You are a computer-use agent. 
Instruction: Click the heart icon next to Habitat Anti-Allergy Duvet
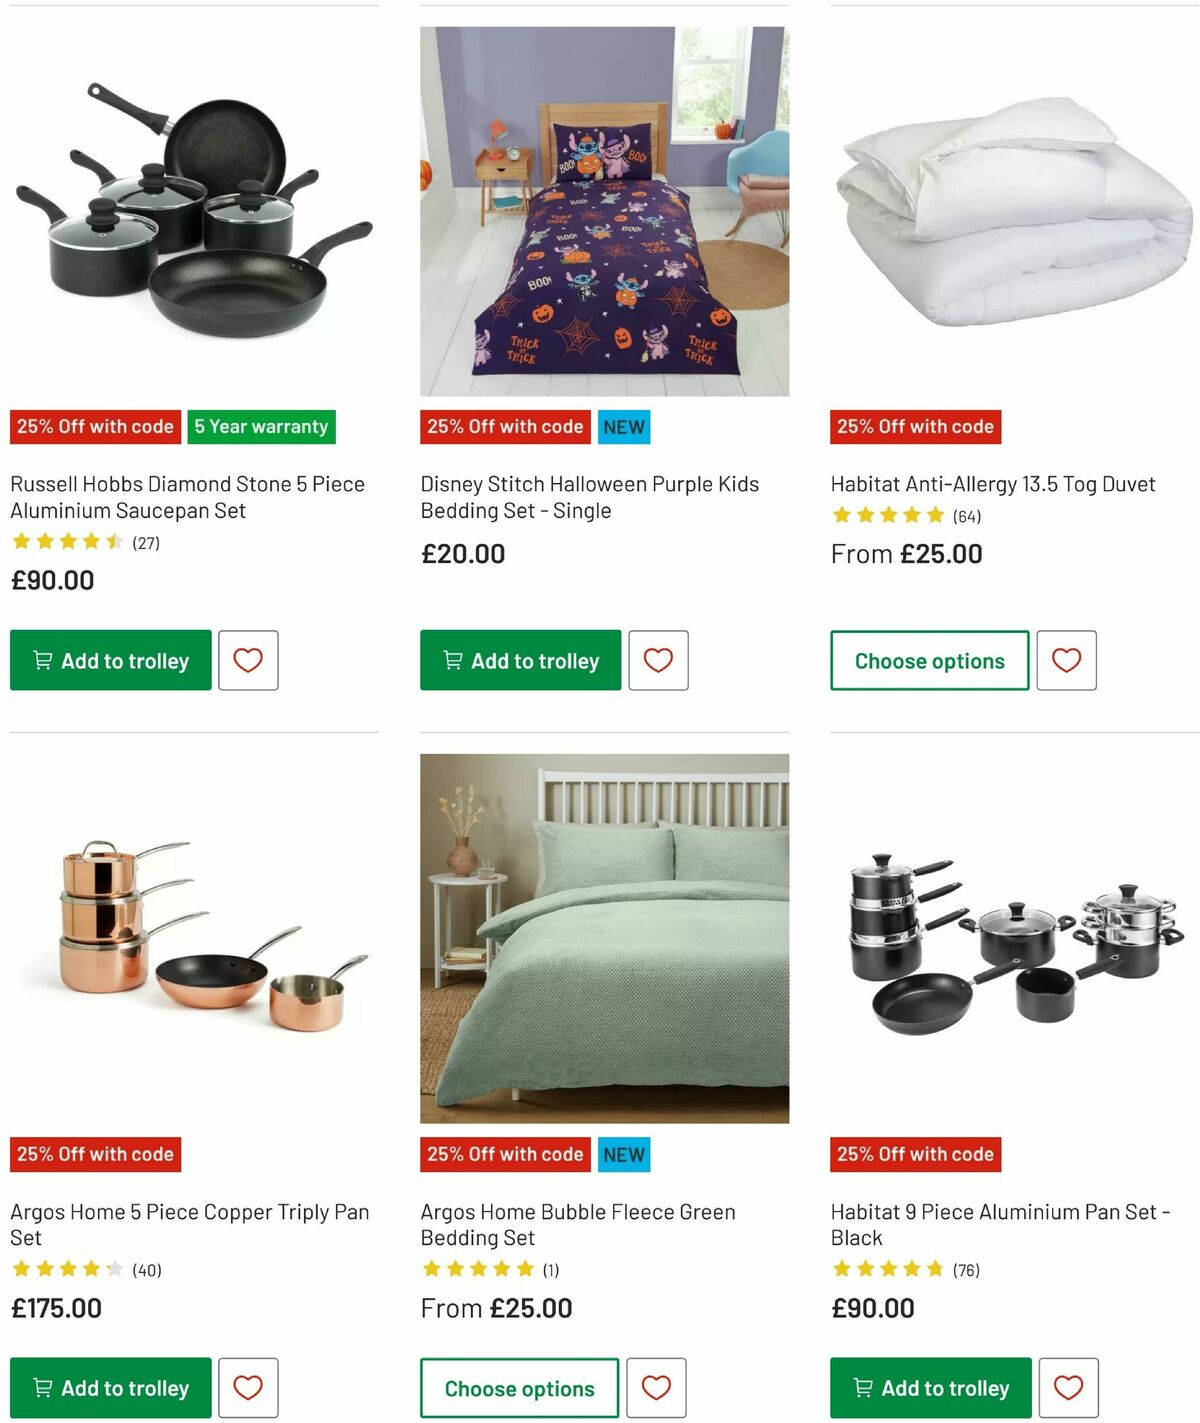pos(1066,660)
